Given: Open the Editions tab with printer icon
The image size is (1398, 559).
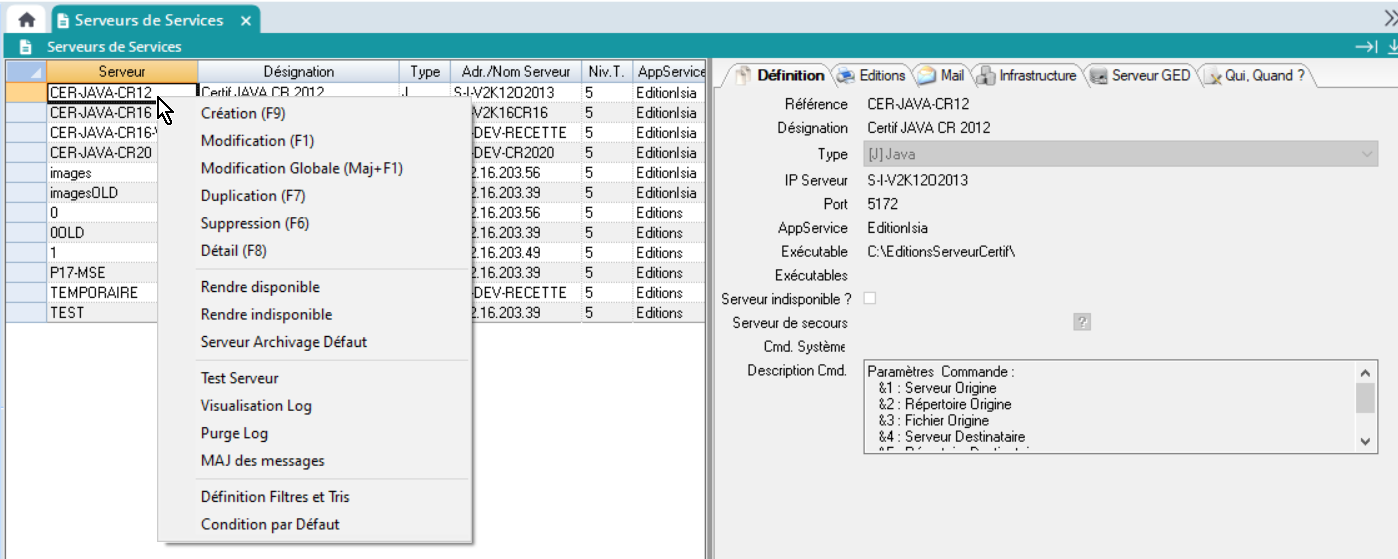Looking at the screenshot, I should 871,75.
